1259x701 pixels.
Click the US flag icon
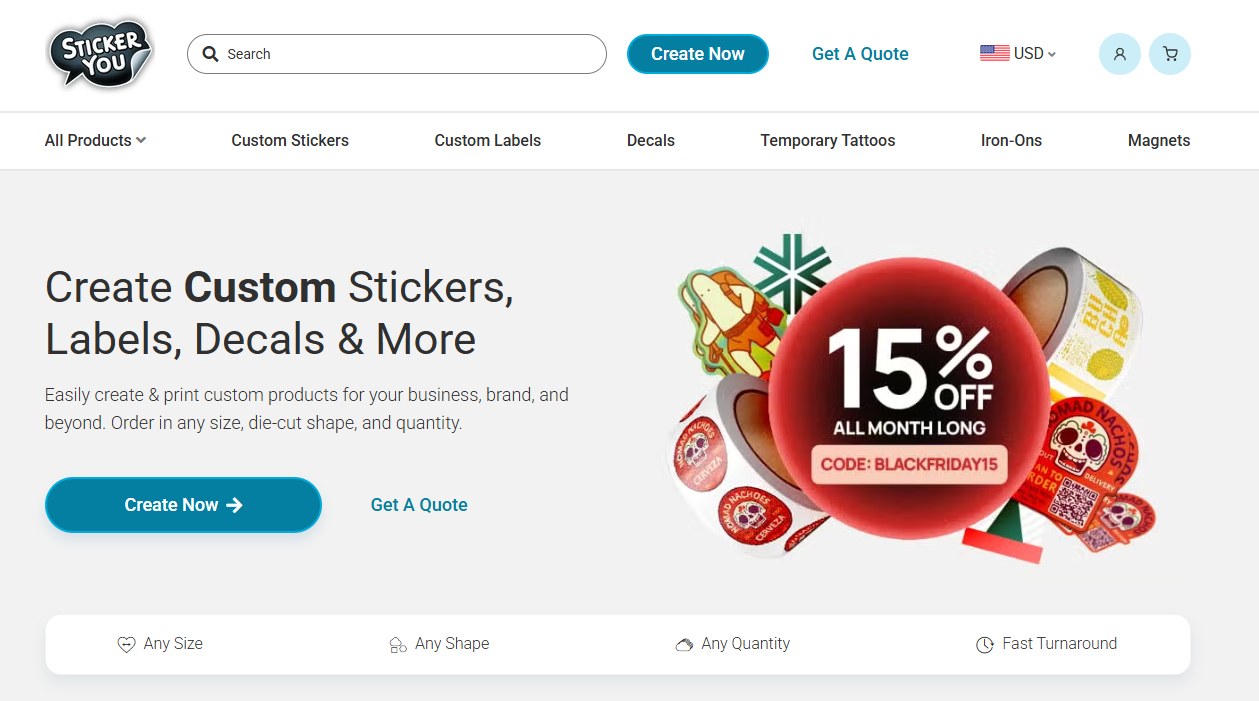pyautogui.click(x=994, y=54)
